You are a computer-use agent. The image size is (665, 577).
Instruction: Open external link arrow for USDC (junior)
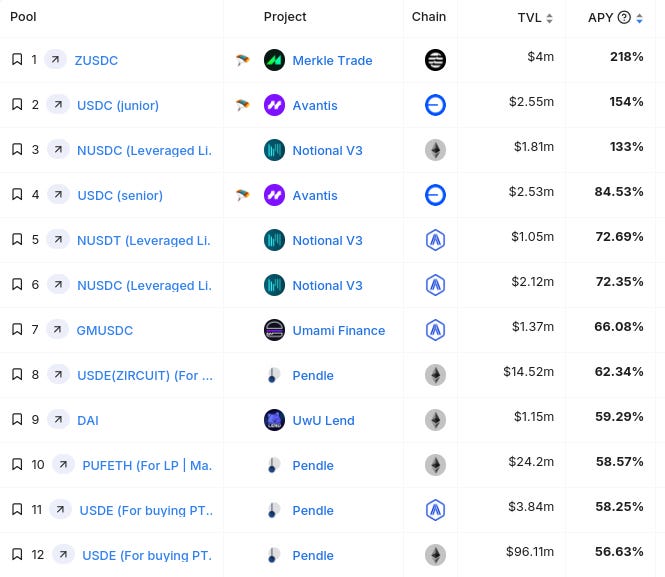(x=58, y=104)
